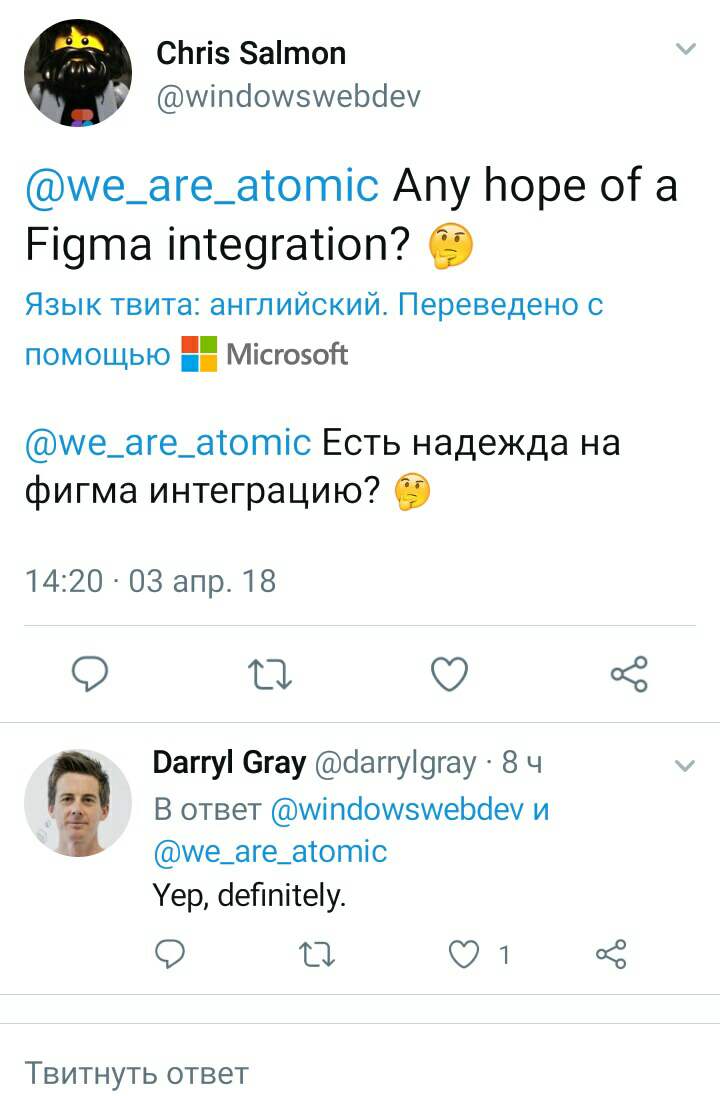Open Chris Salmon's profile picture
This screenshot has width=720, height=1096.
coord(78,73)
